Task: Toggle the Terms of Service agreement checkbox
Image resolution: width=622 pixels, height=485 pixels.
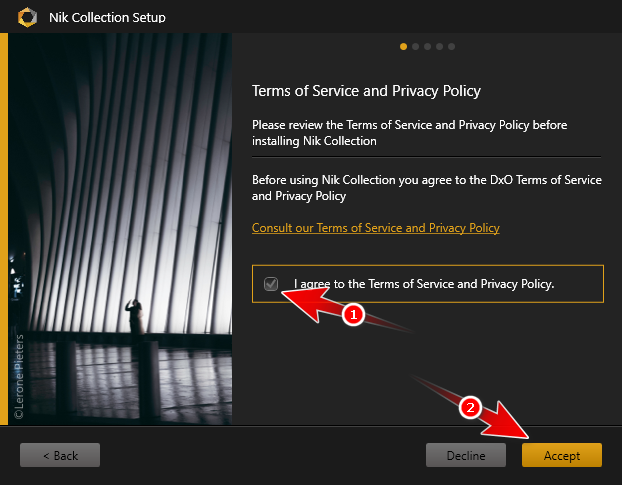Action: pyautogui.click(x=271, y=284)
